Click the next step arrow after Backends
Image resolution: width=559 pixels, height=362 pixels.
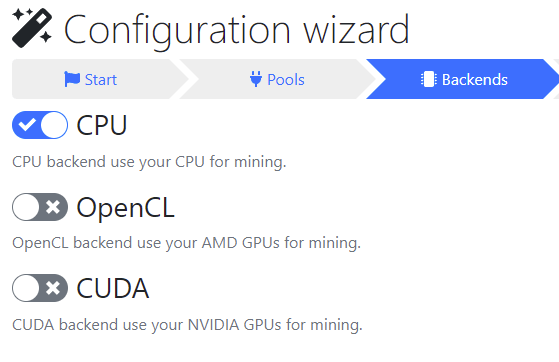point(556,79)
